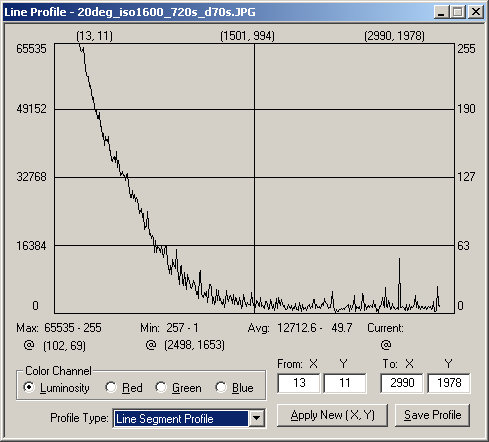Click the Line Profile title bar

217,12
